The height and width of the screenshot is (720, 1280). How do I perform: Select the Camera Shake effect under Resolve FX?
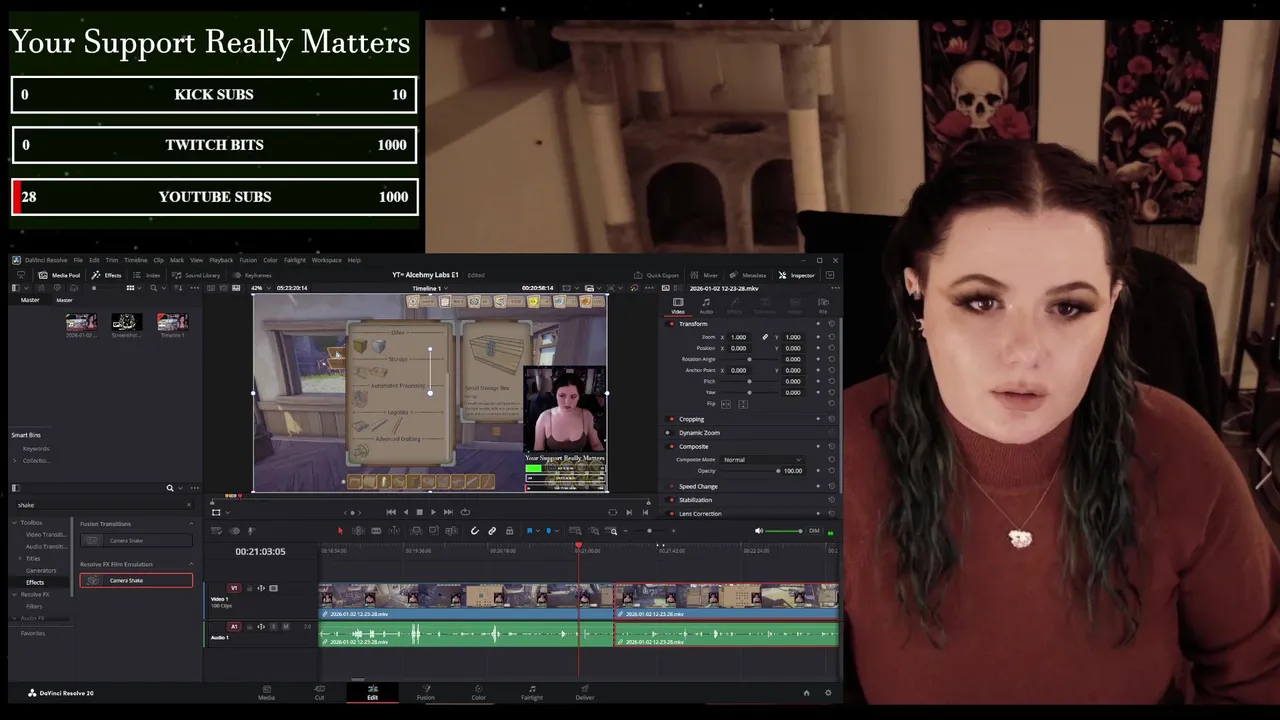tap(136, 580)
